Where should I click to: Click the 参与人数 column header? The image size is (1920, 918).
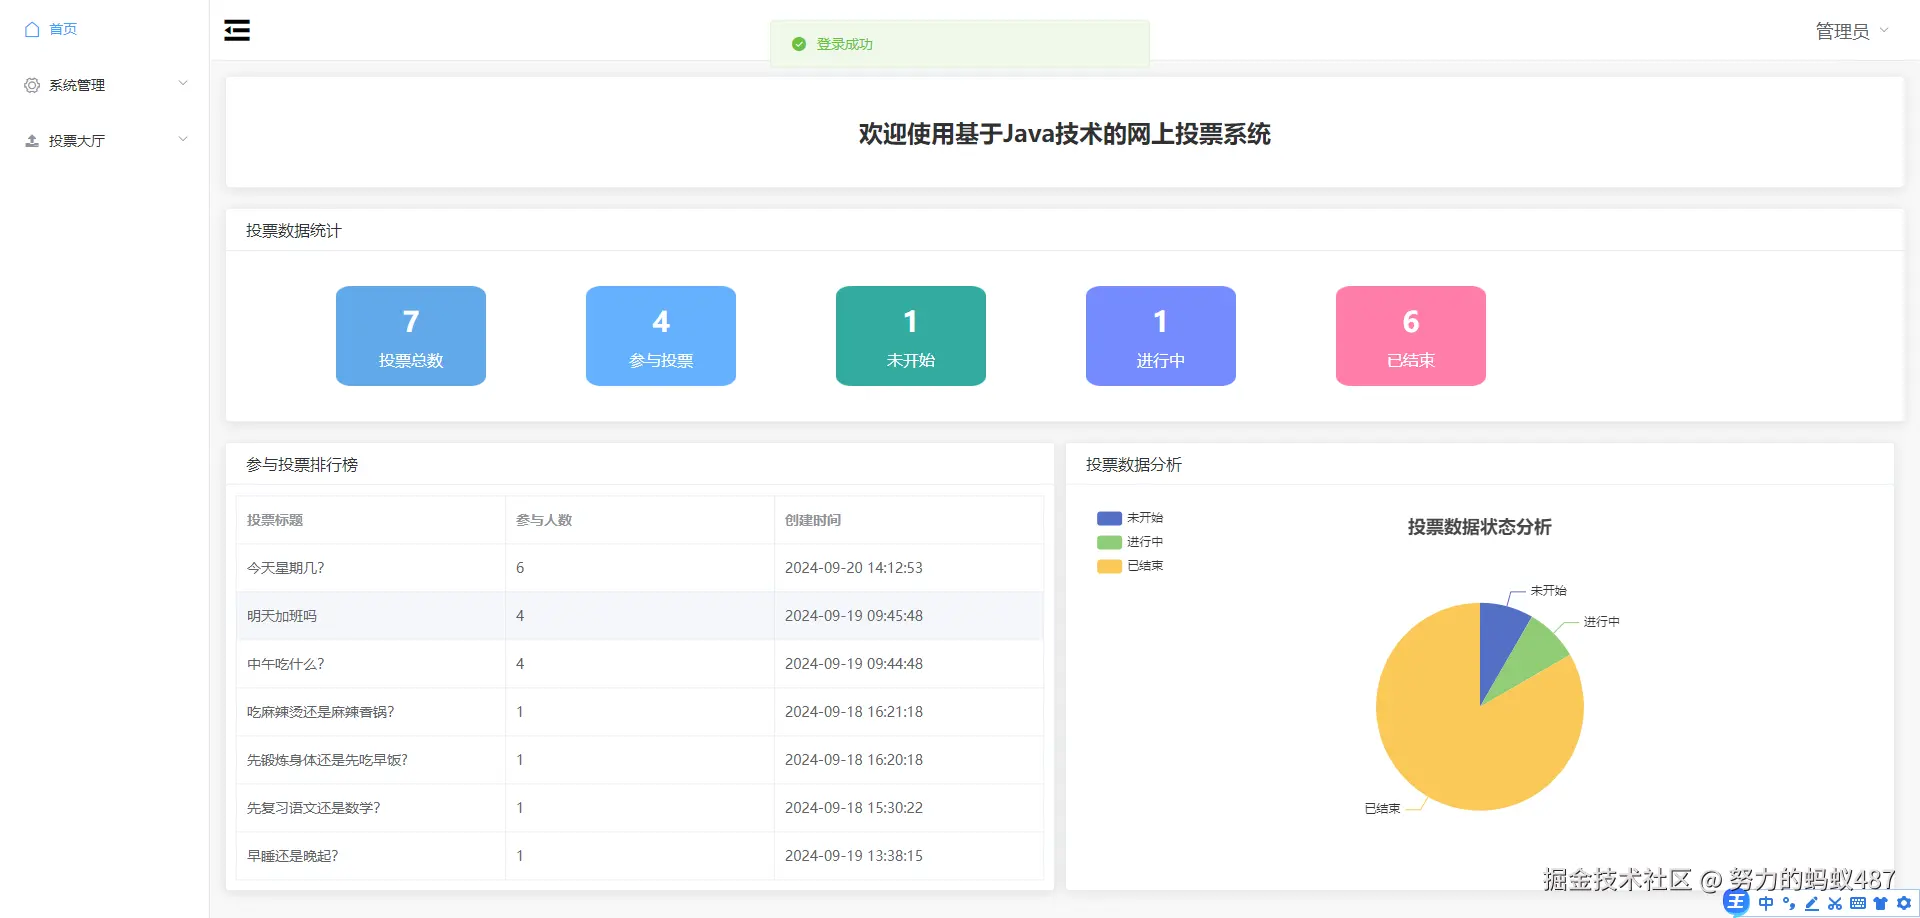[x=544, y=520]
